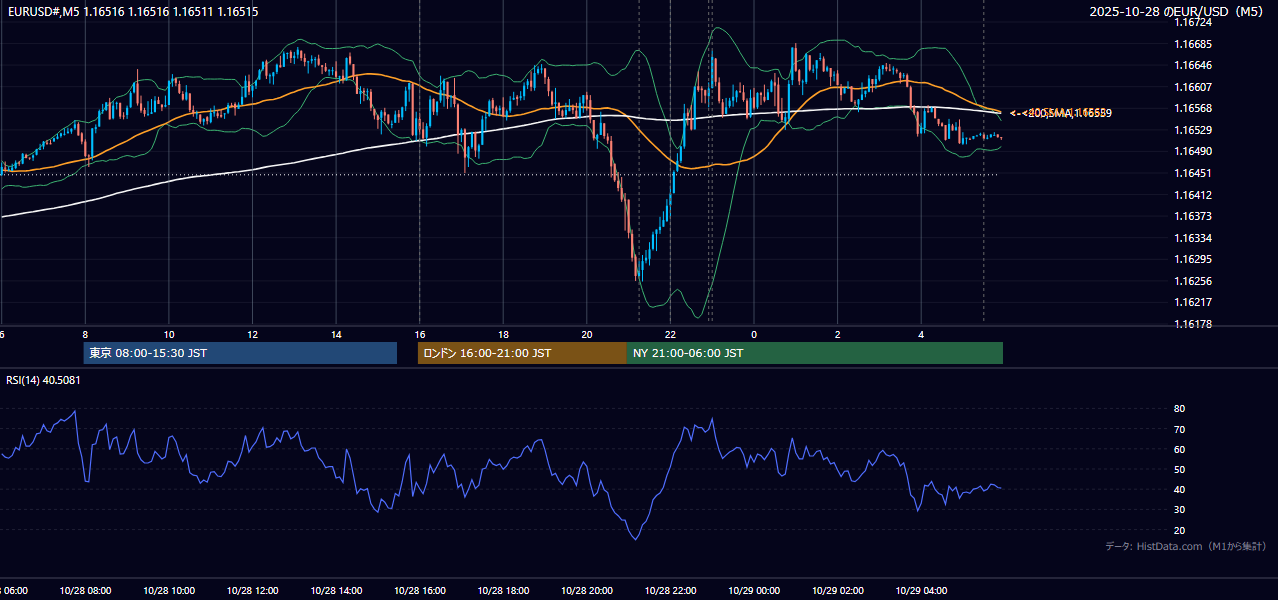
Task: Click the 1.16217 price axis label
Action: pos(1193,302)
